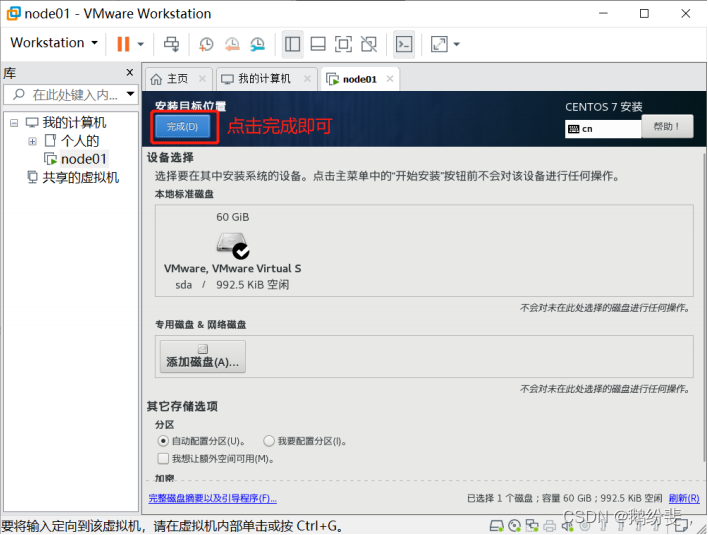Toggle the library sidebar view icon
Screen dimensions: 708x535
293,44
